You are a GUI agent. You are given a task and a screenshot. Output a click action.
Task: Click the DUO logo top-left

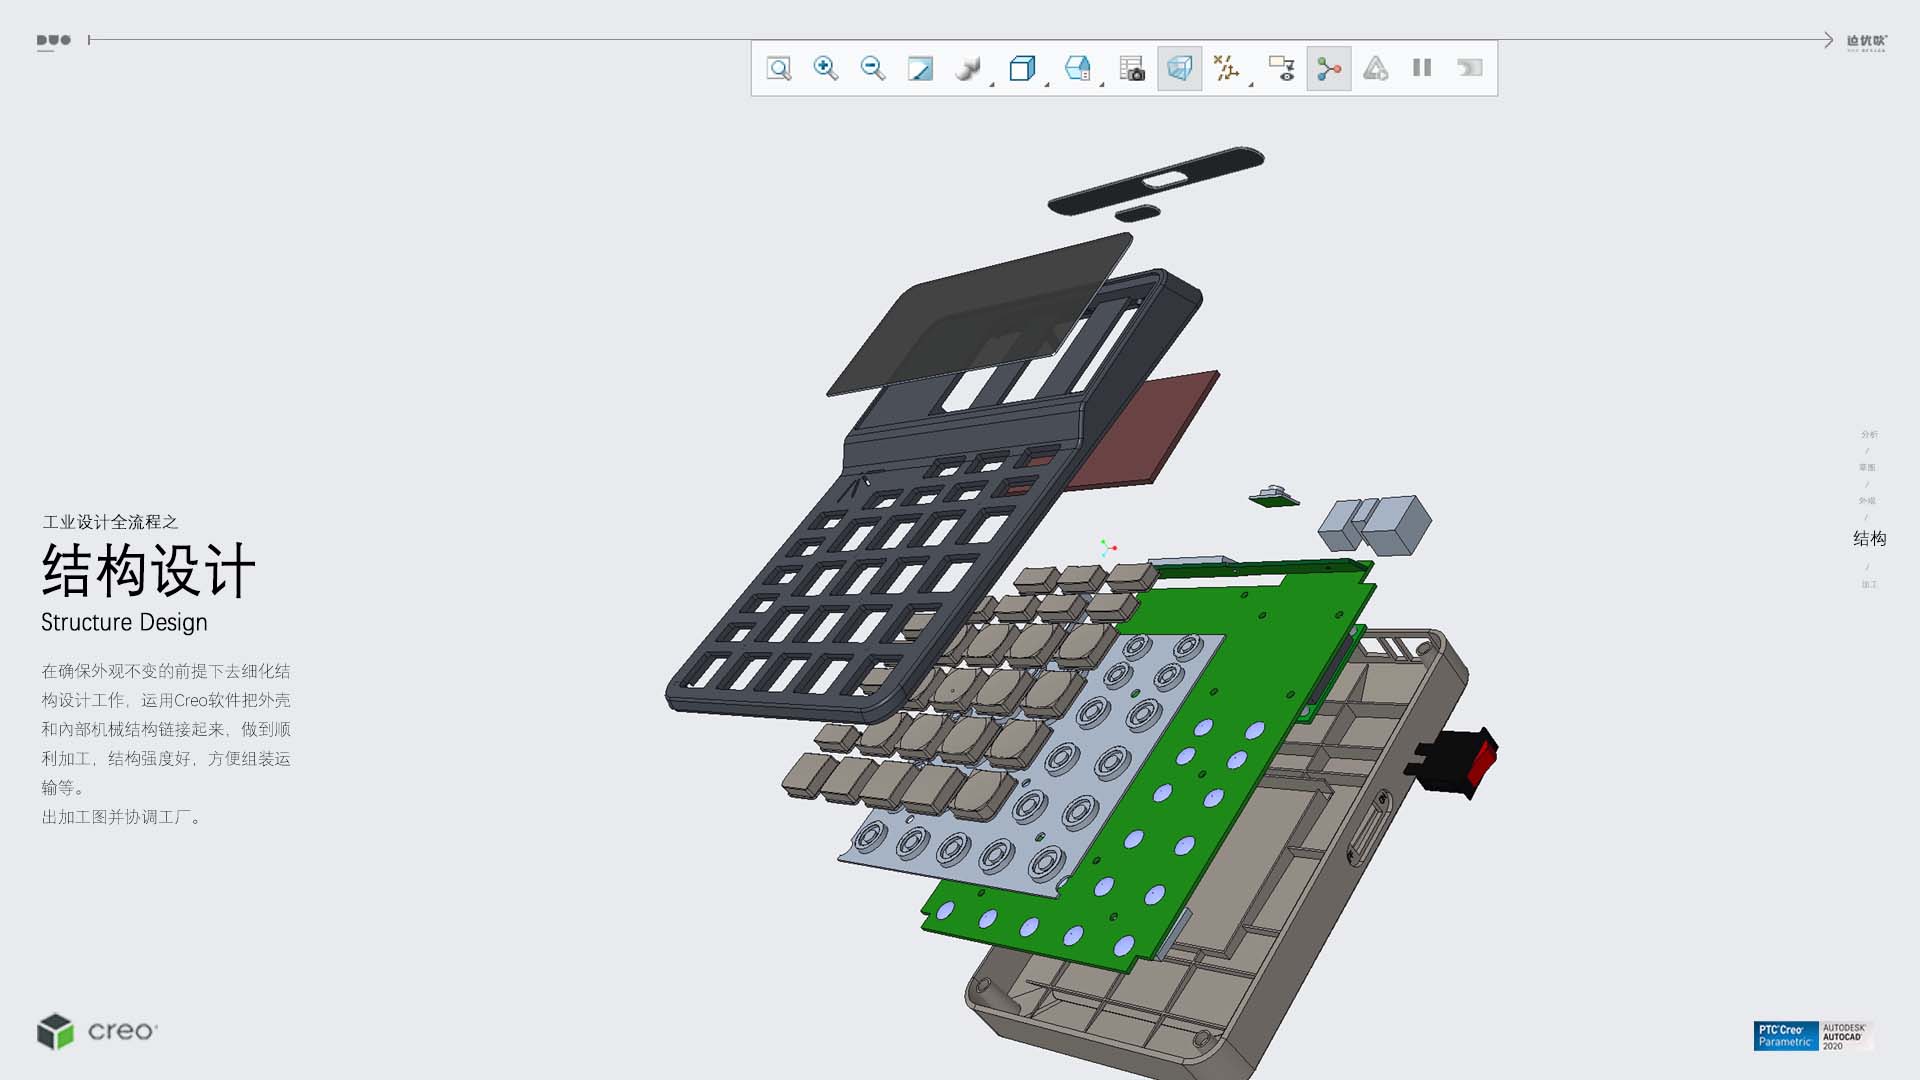54,41
